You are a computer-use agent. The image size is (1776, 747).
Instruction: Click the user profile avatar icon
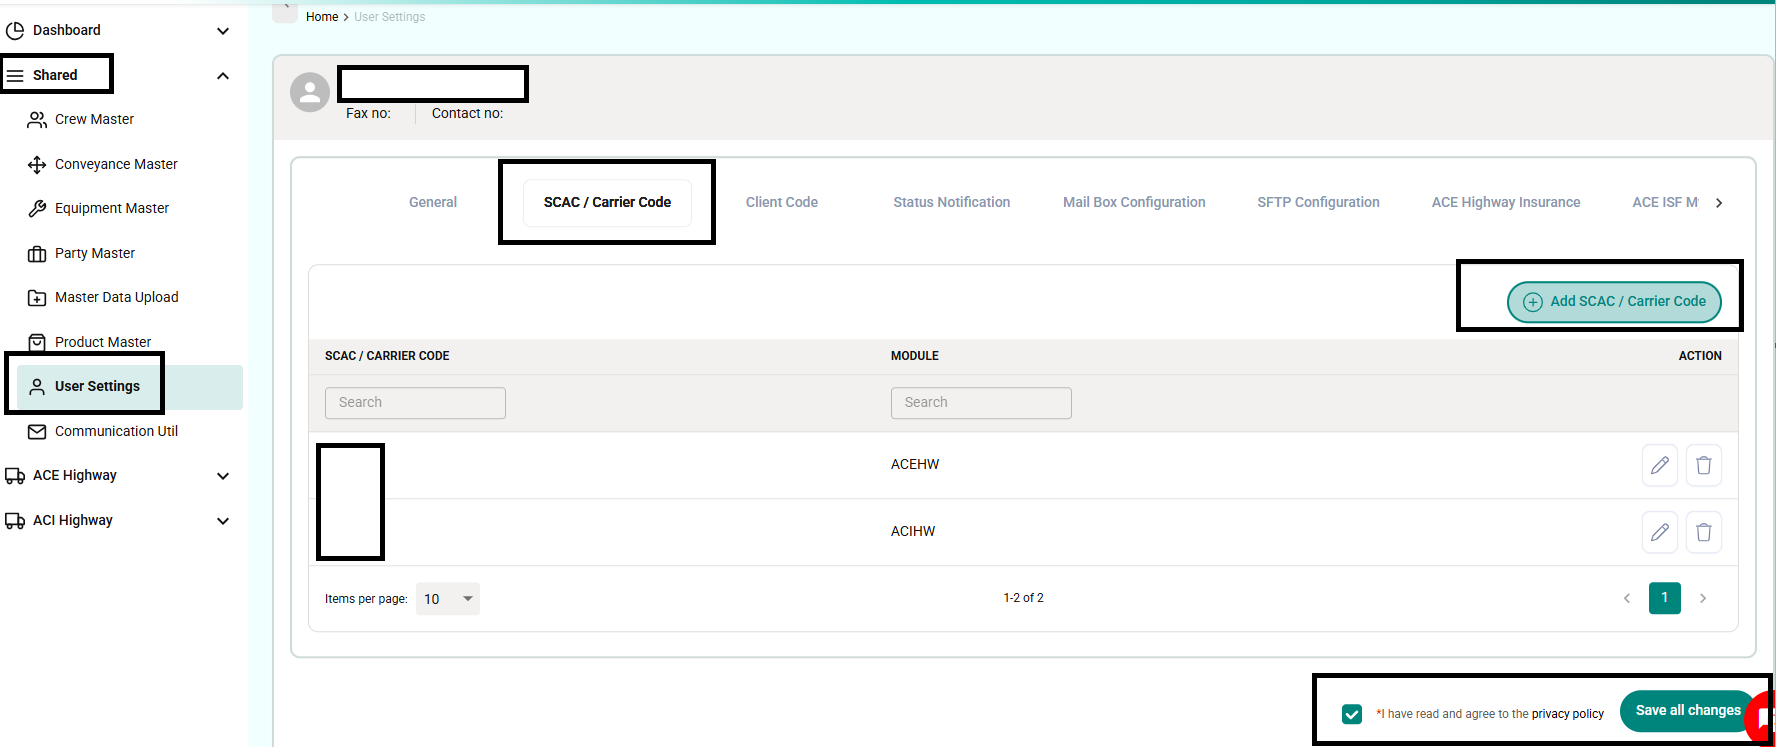pos(310,93)
